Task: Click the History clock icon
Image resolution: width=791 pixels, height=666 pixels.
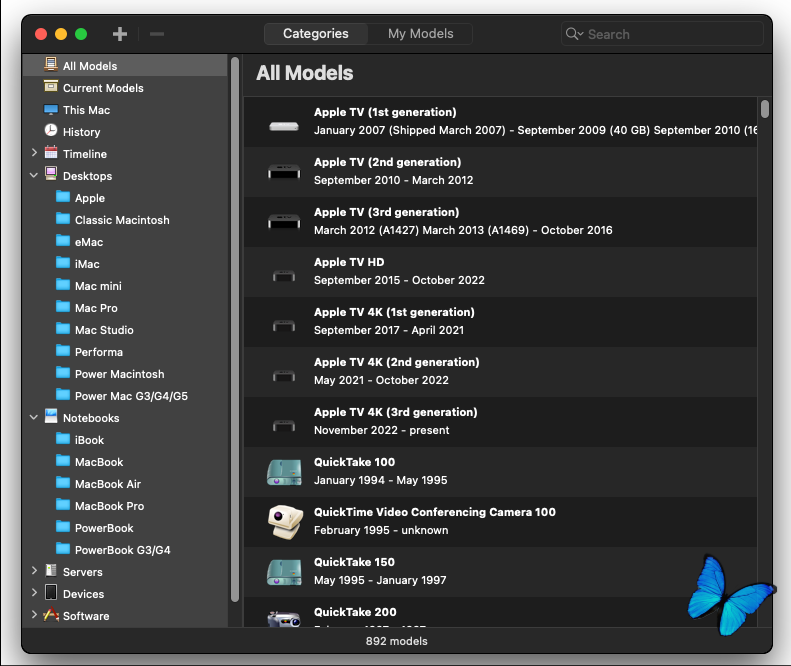Action: 51,131
